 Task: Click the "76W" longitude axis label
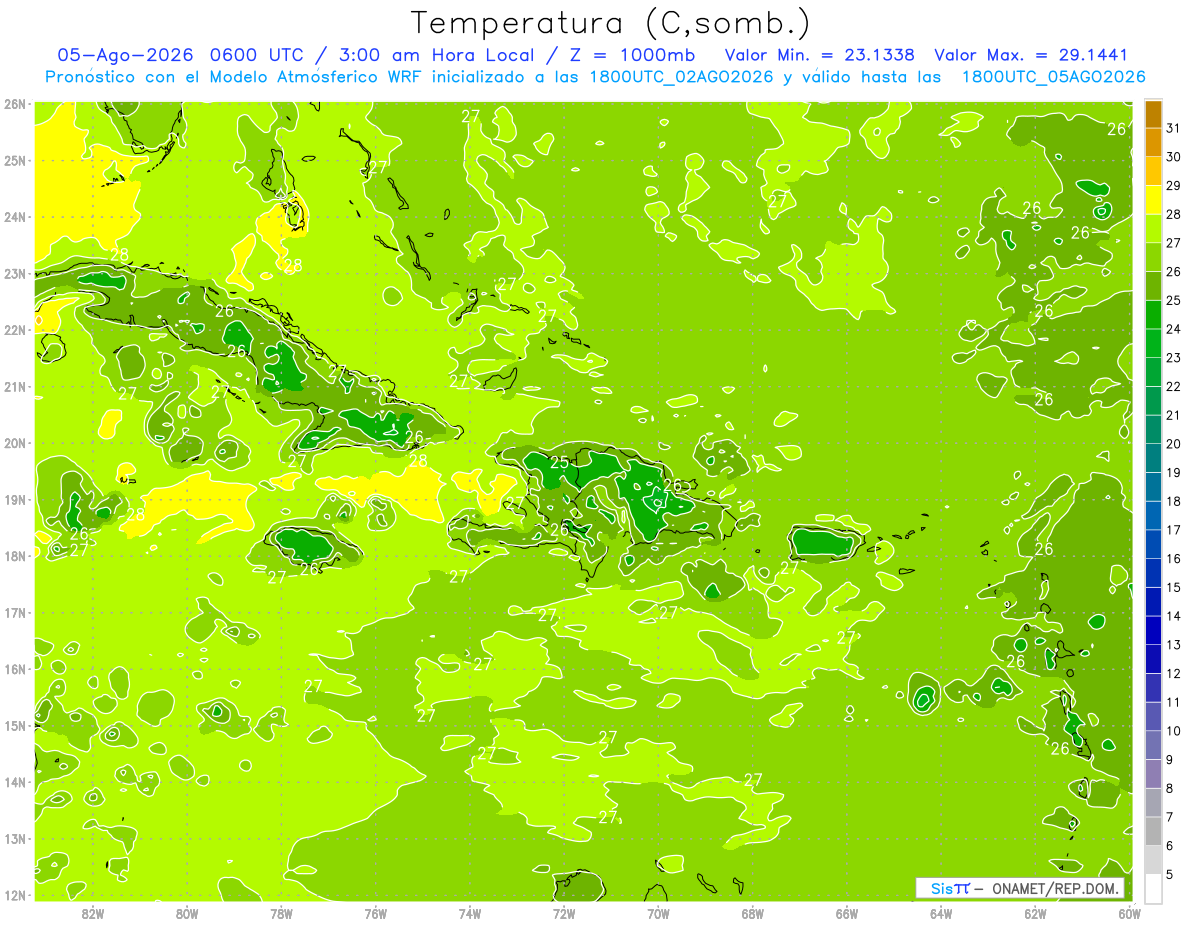coord(375,913)
